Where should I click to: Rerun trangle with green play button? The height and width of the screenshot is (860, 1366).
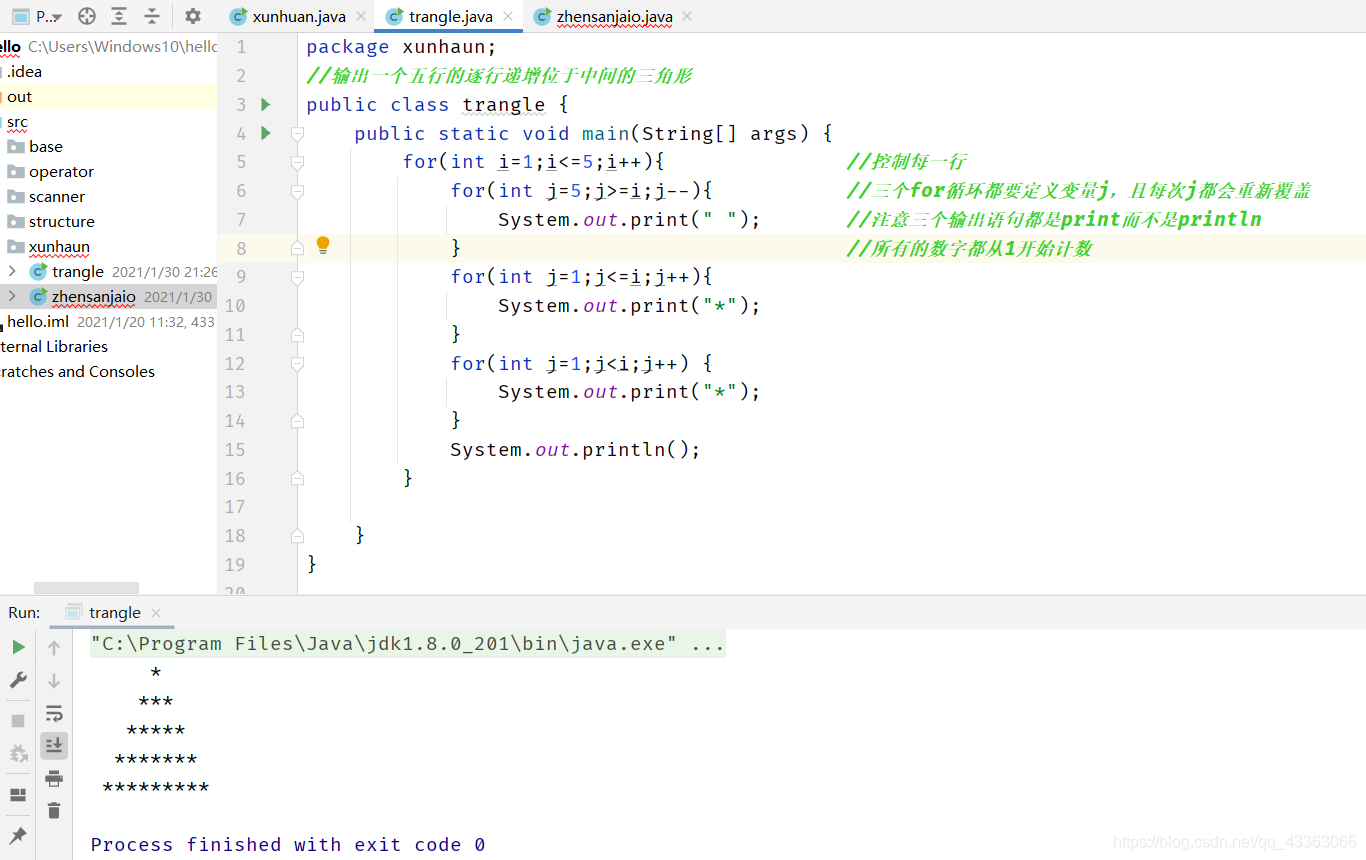click(18, 647)
